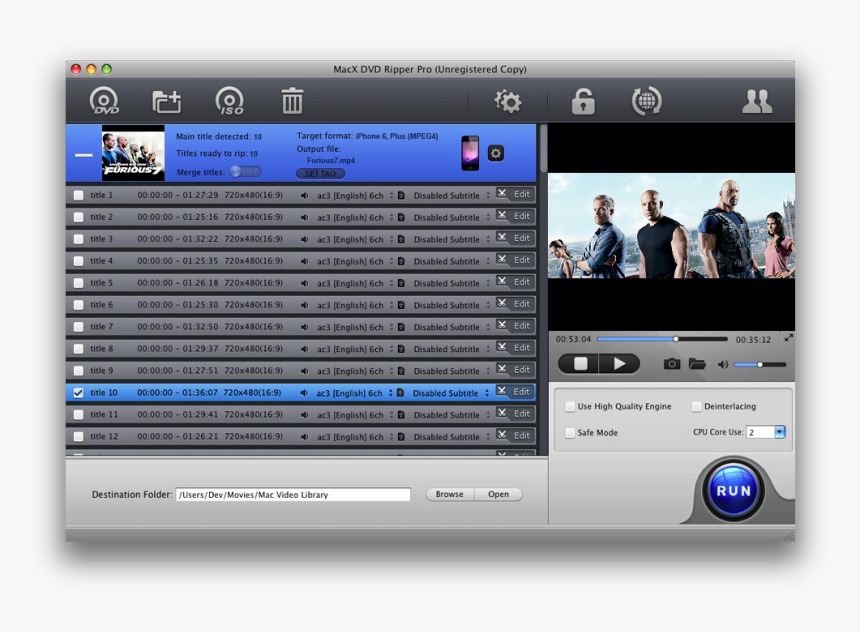Viewport: 860px width, 632px height.
Task: Open audio track selector for title 9
Action: point(391,371)
